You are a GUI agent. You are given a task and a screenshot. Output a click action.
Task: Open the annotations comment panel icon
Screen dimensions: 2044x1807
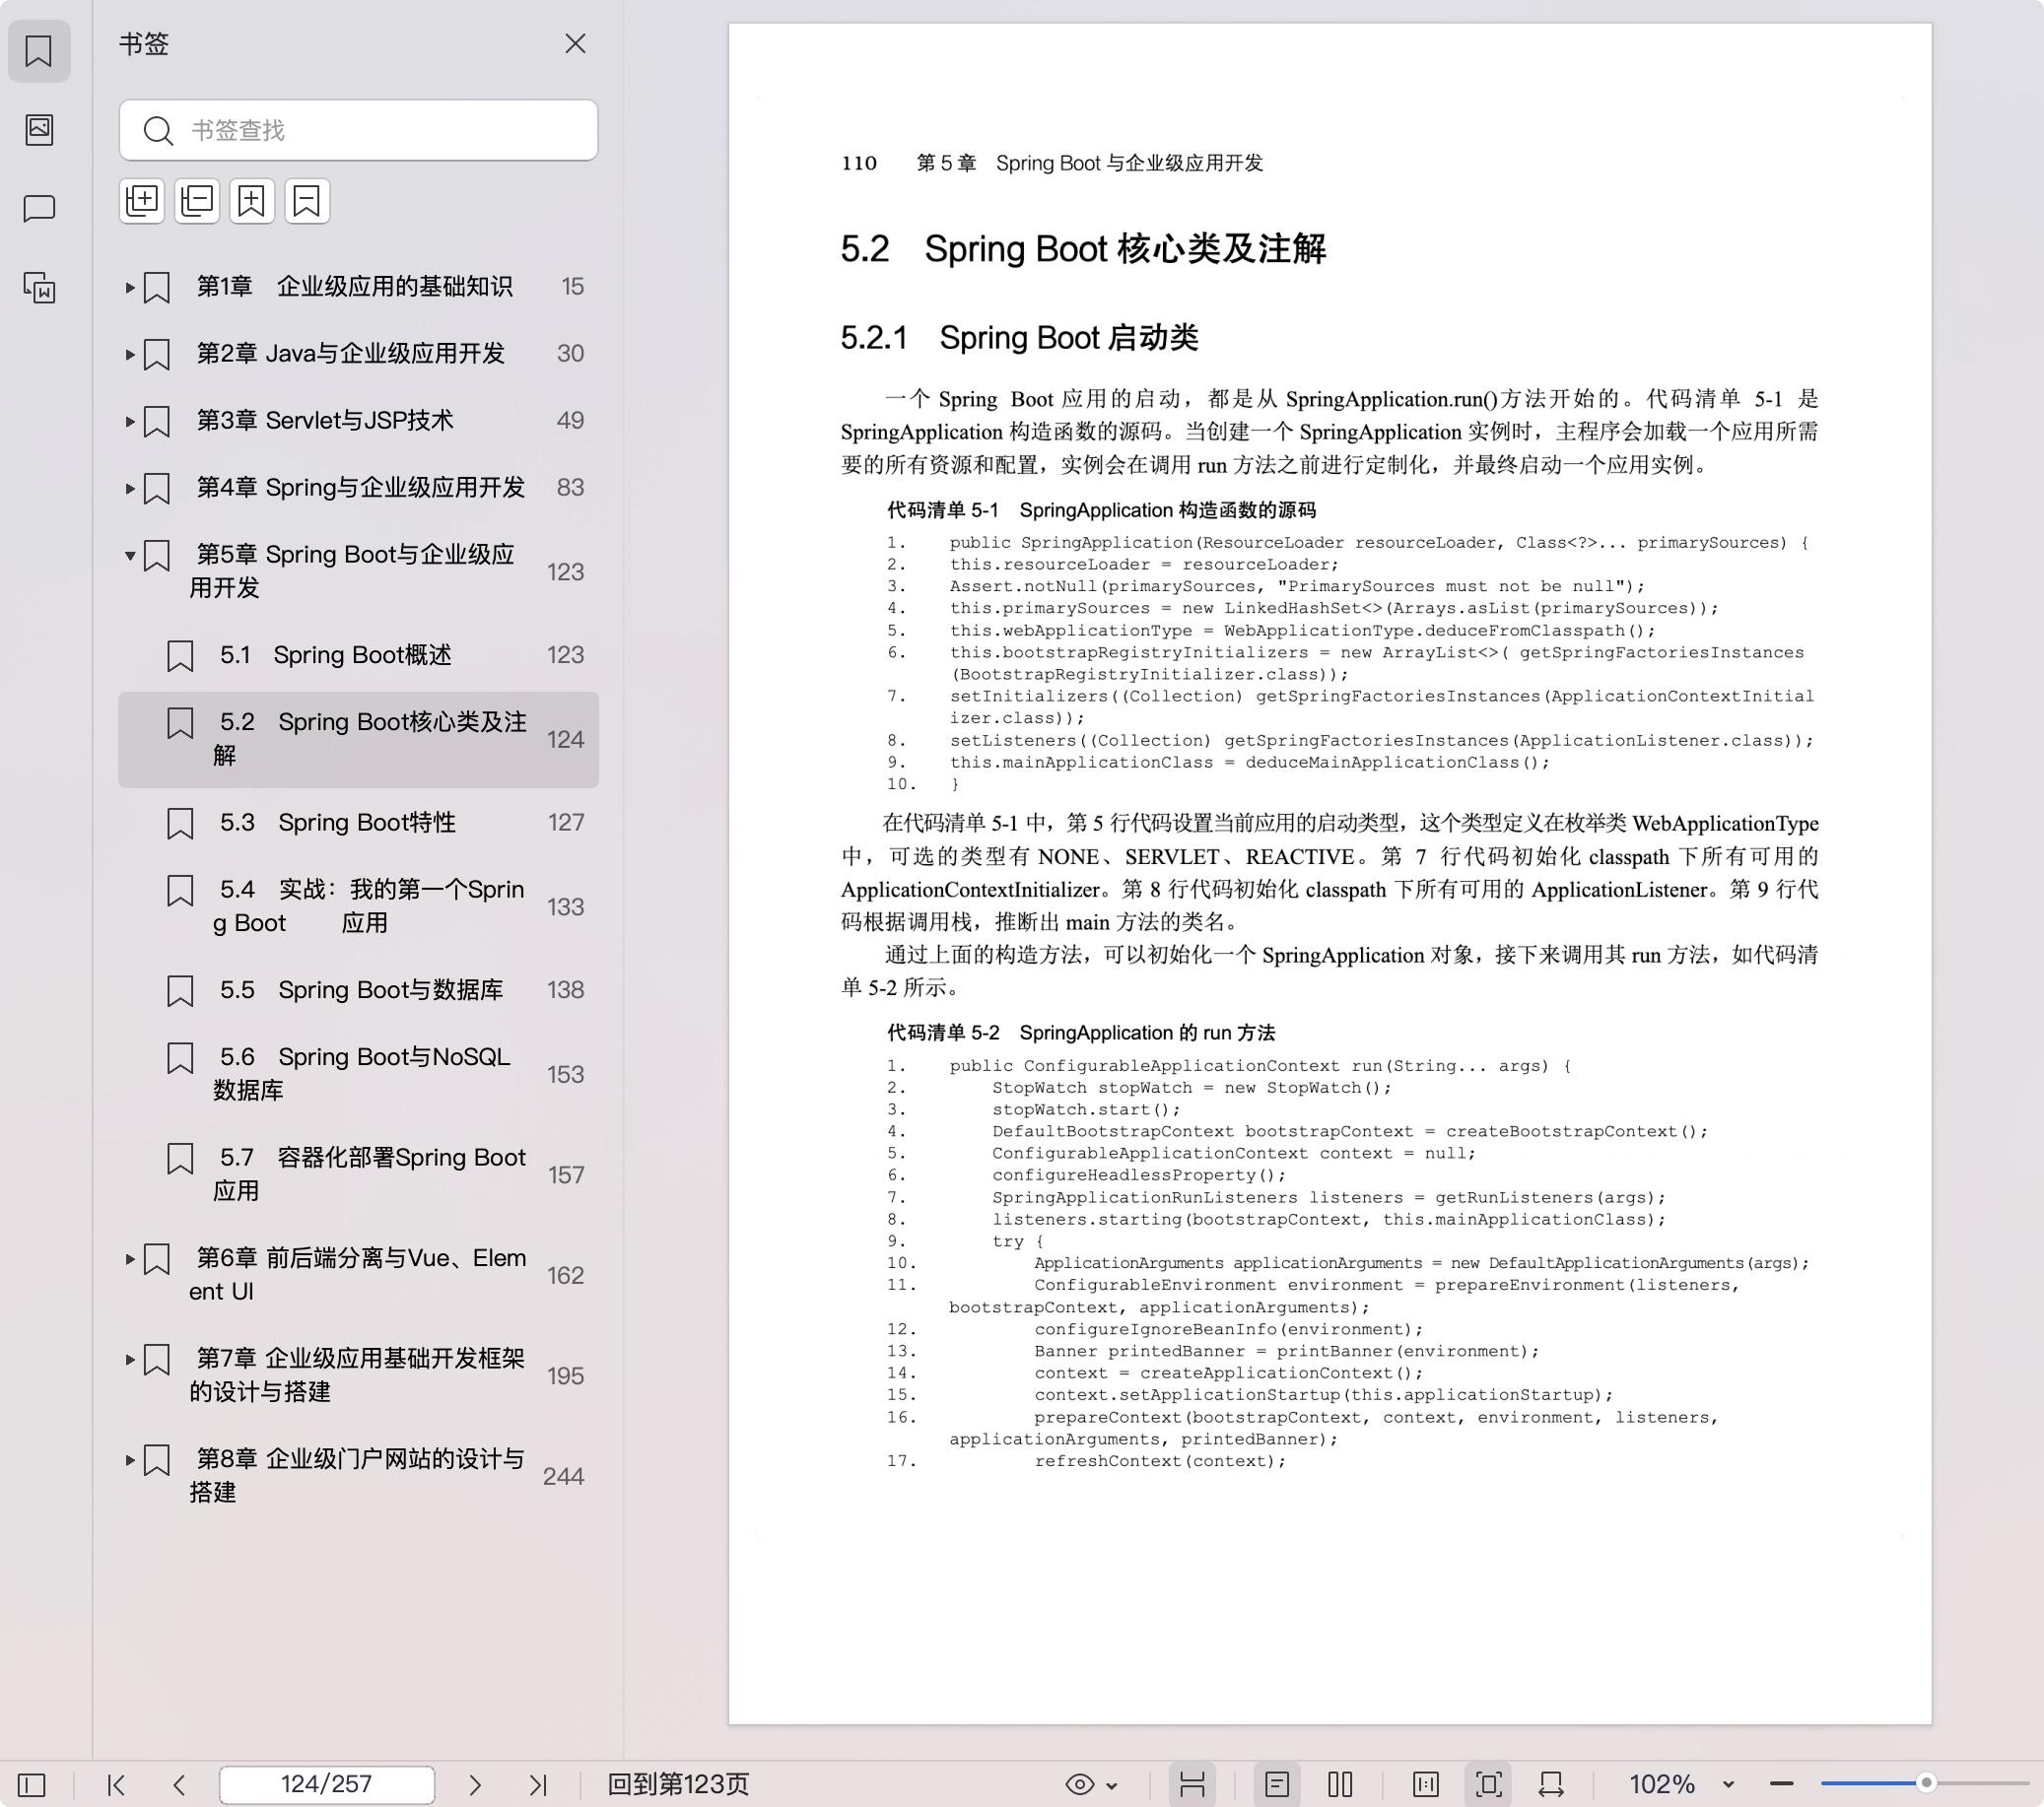pyautogui.click(x=39, y=208)
